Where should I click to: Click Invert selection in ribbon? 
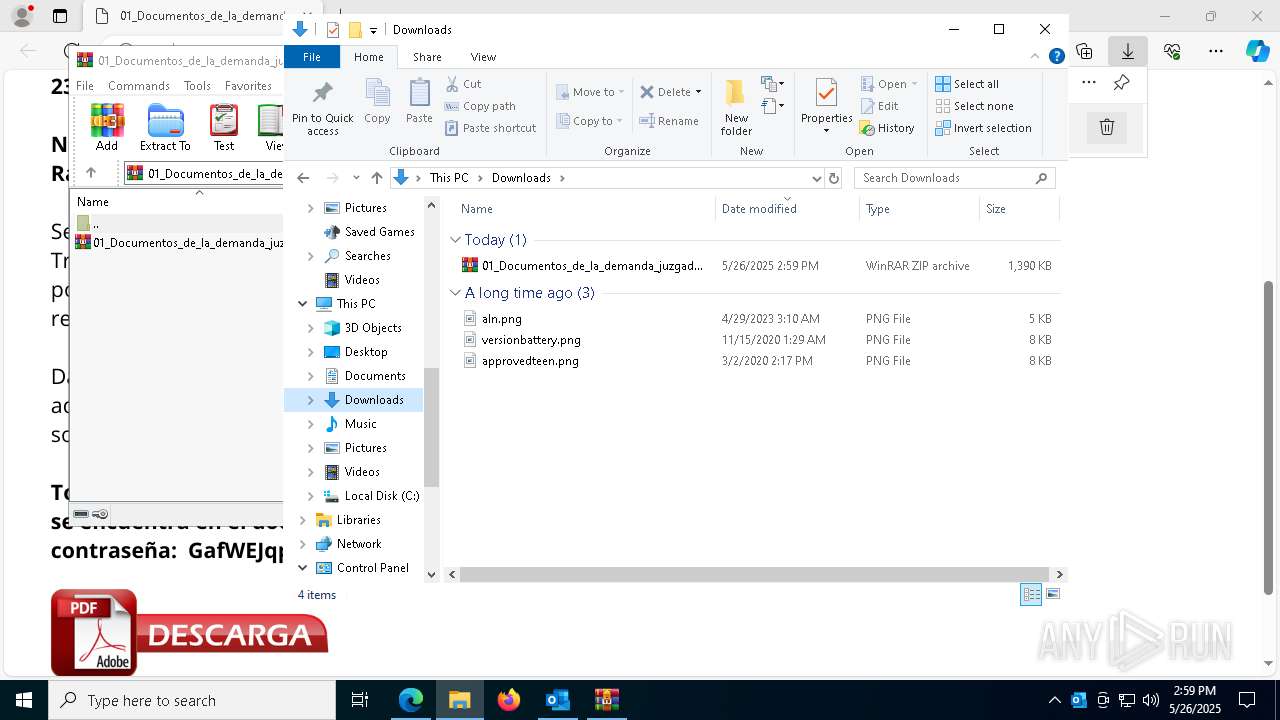[x=983, y=128]
